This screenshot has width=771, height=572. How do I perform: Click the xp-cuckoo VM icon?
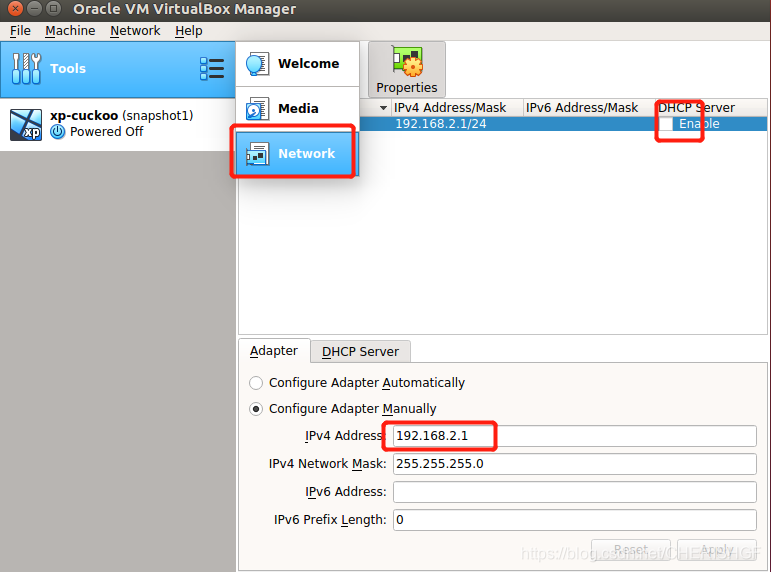(26, 124)
